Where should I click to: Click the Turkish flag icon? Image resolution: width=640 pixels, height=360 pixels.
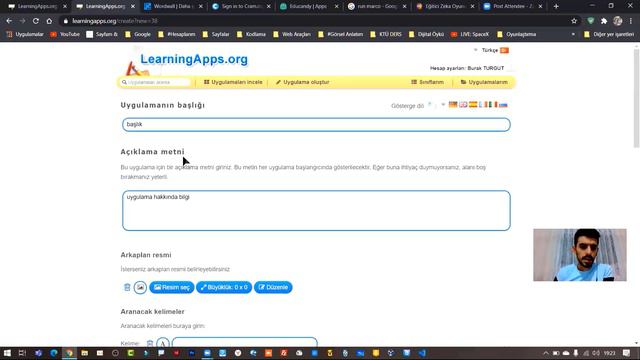[x=504, y=50]
